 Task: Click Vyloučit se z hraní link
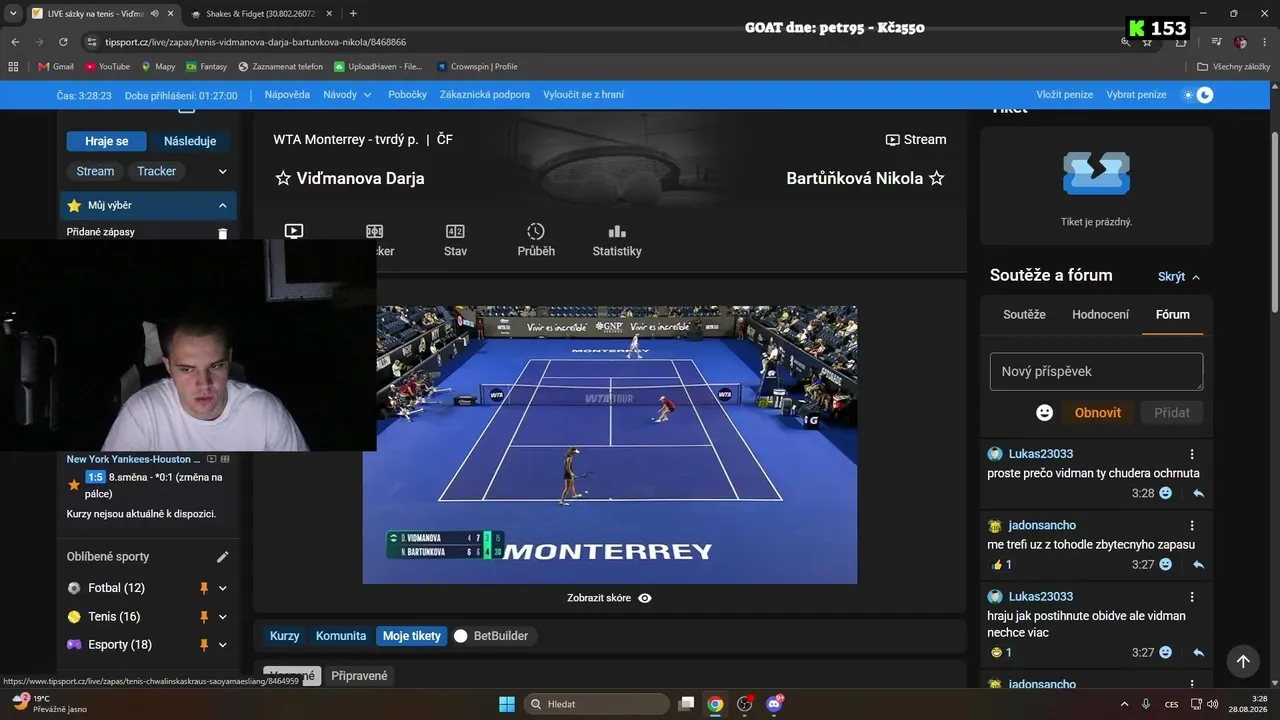coord(583,95)
